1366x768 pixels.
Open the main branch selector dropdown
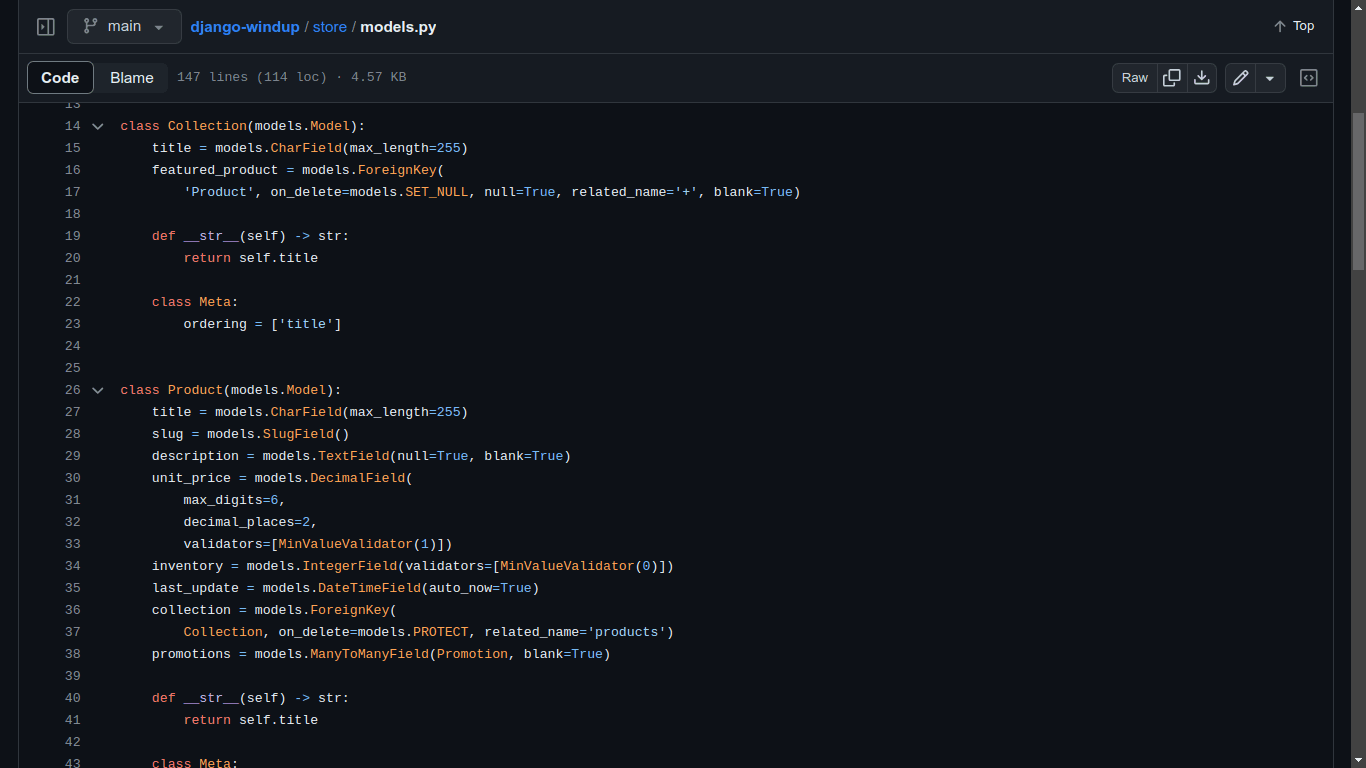click(124, 27)
